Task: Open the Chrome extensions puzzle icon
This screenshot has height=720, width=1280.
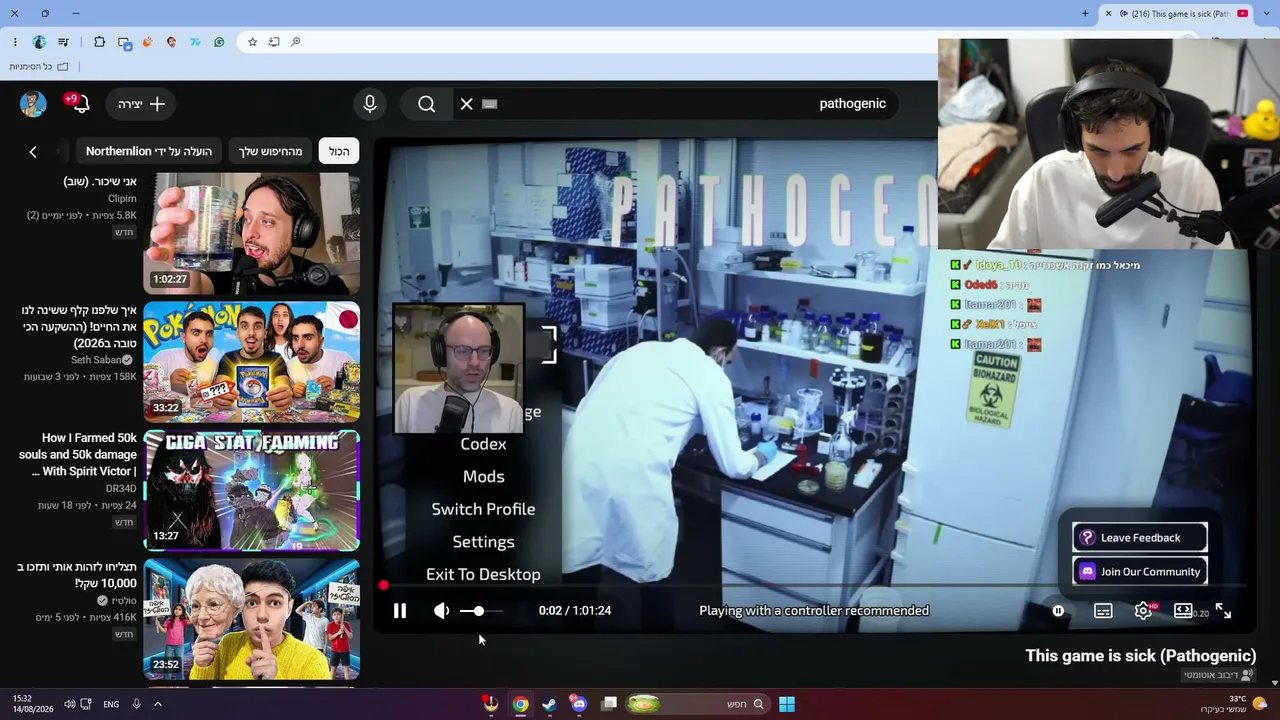Action: 99,42
